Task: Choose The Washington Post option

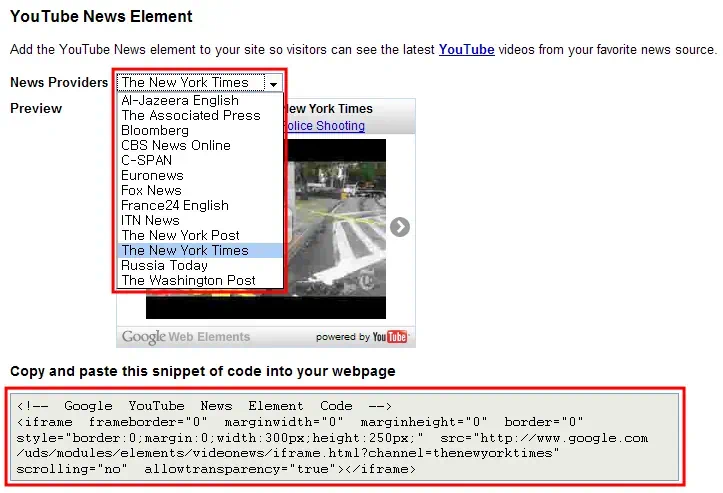Action: 188,280
